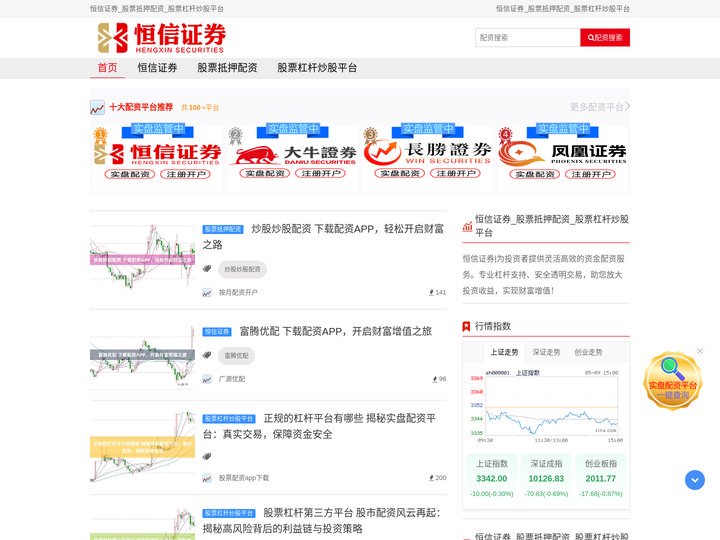Click the 股票抵押配资 blue category tag
The height and width of the screenshot is (540, 720).
[x=223, y=229]
